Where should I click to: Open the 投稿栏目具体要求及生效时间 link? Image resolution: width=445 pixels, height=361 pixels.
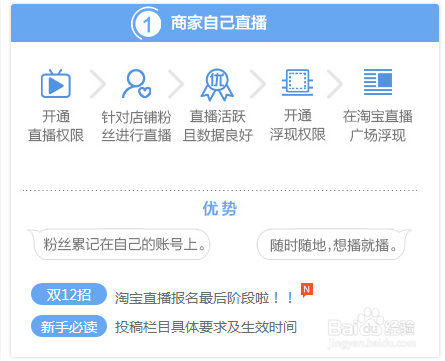point(206,327)
